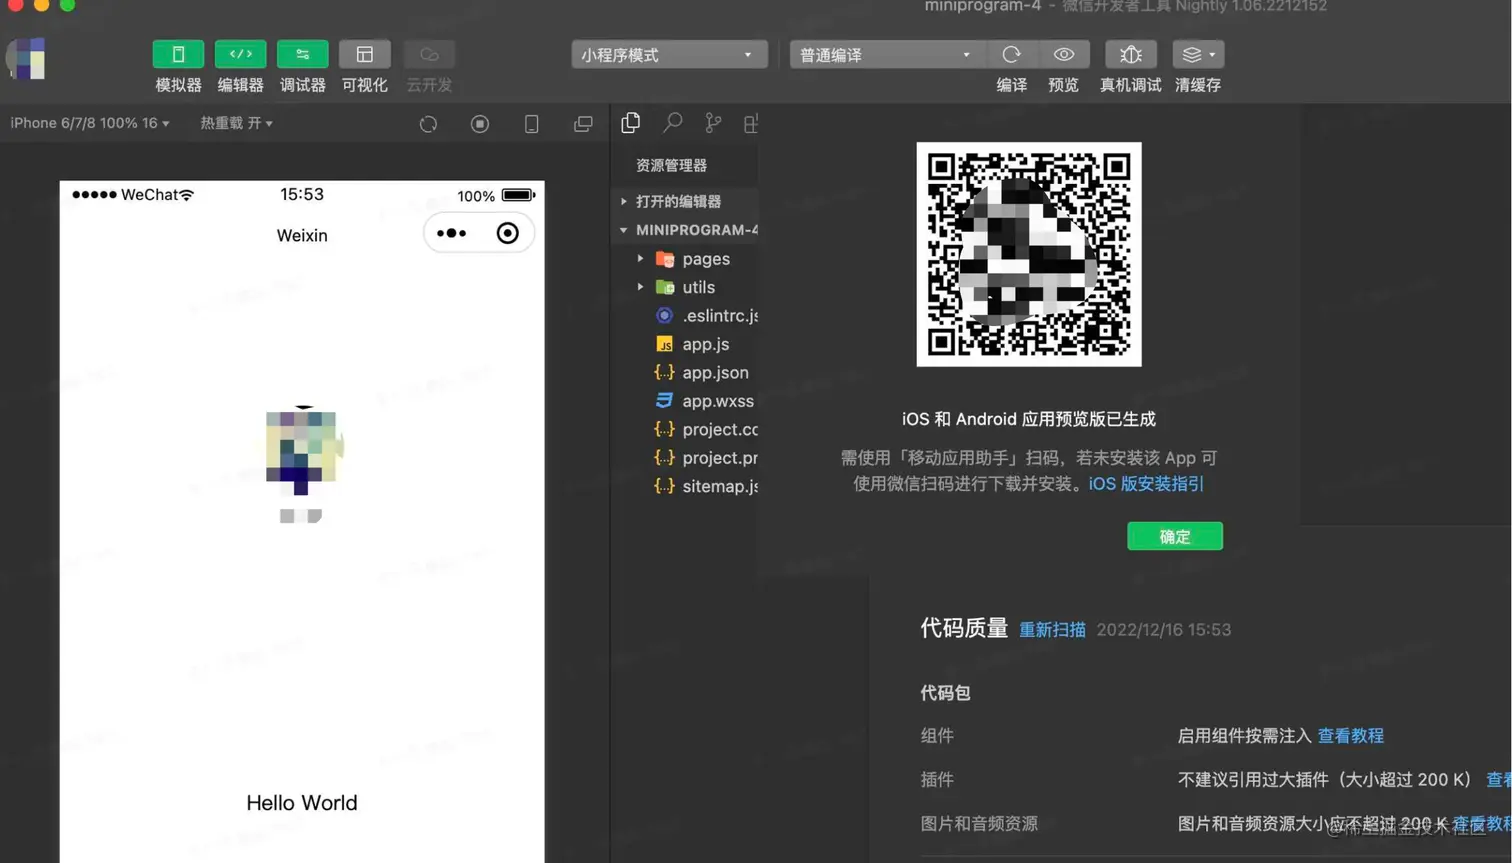Expand the 打开的编辑器 section
1512x863 pixels.
pyautogui.click(x=684, y=201)
